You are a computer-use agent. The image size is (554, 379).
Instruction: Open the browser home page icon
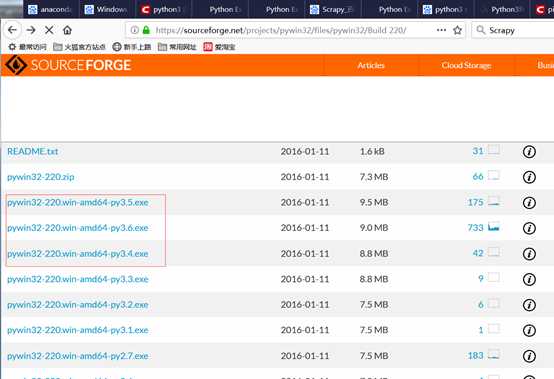(x=67, y=30)
